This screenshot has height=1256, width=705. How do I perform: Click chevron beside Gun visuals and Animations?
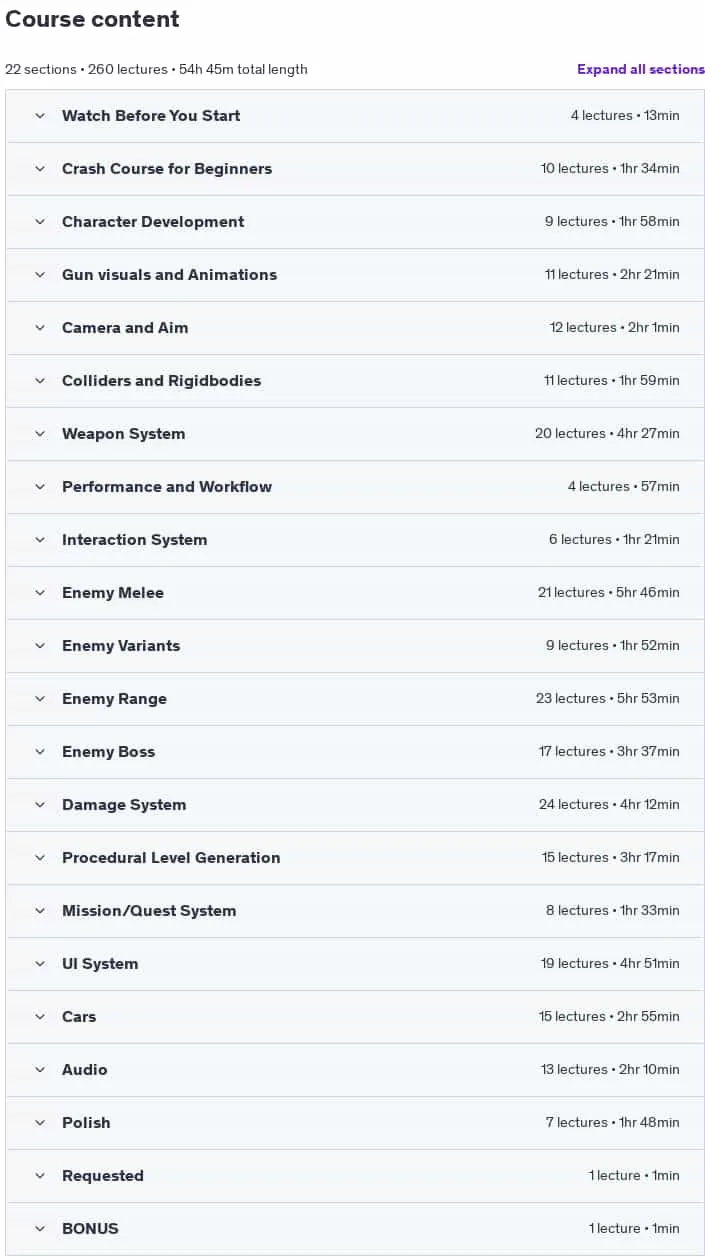40,275
